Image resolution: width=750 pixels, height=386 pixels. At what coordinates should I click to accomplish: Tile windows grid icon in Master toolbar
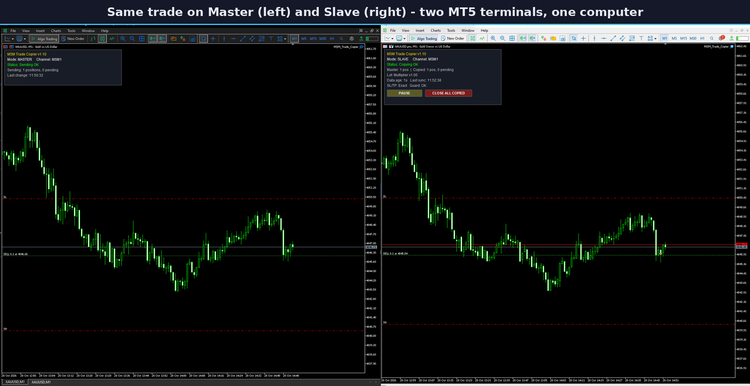point(142,39)
